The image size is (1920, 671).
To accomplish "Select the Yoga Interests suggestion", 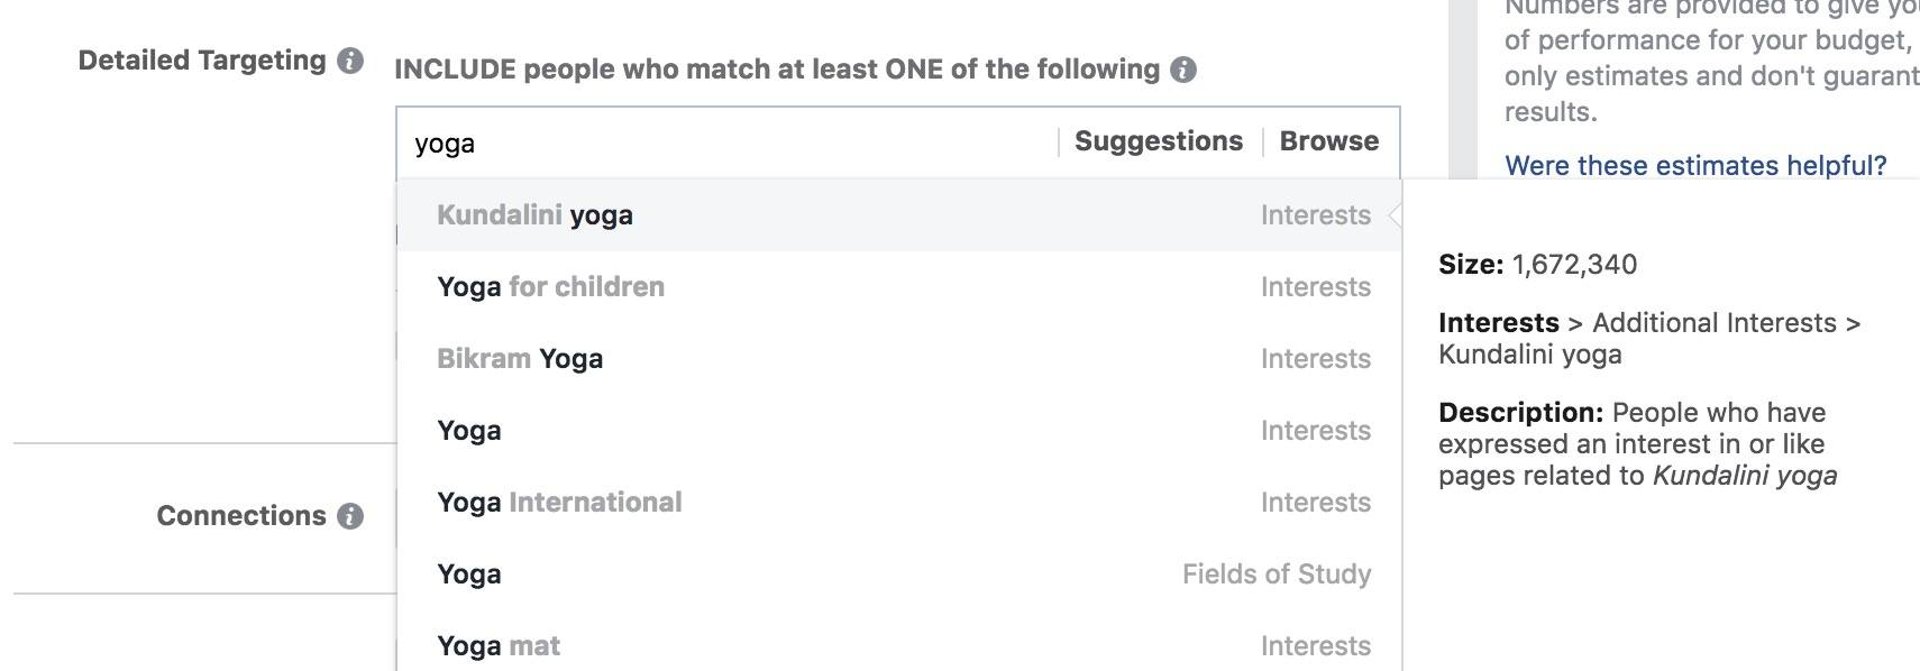I will coord(469,431).
